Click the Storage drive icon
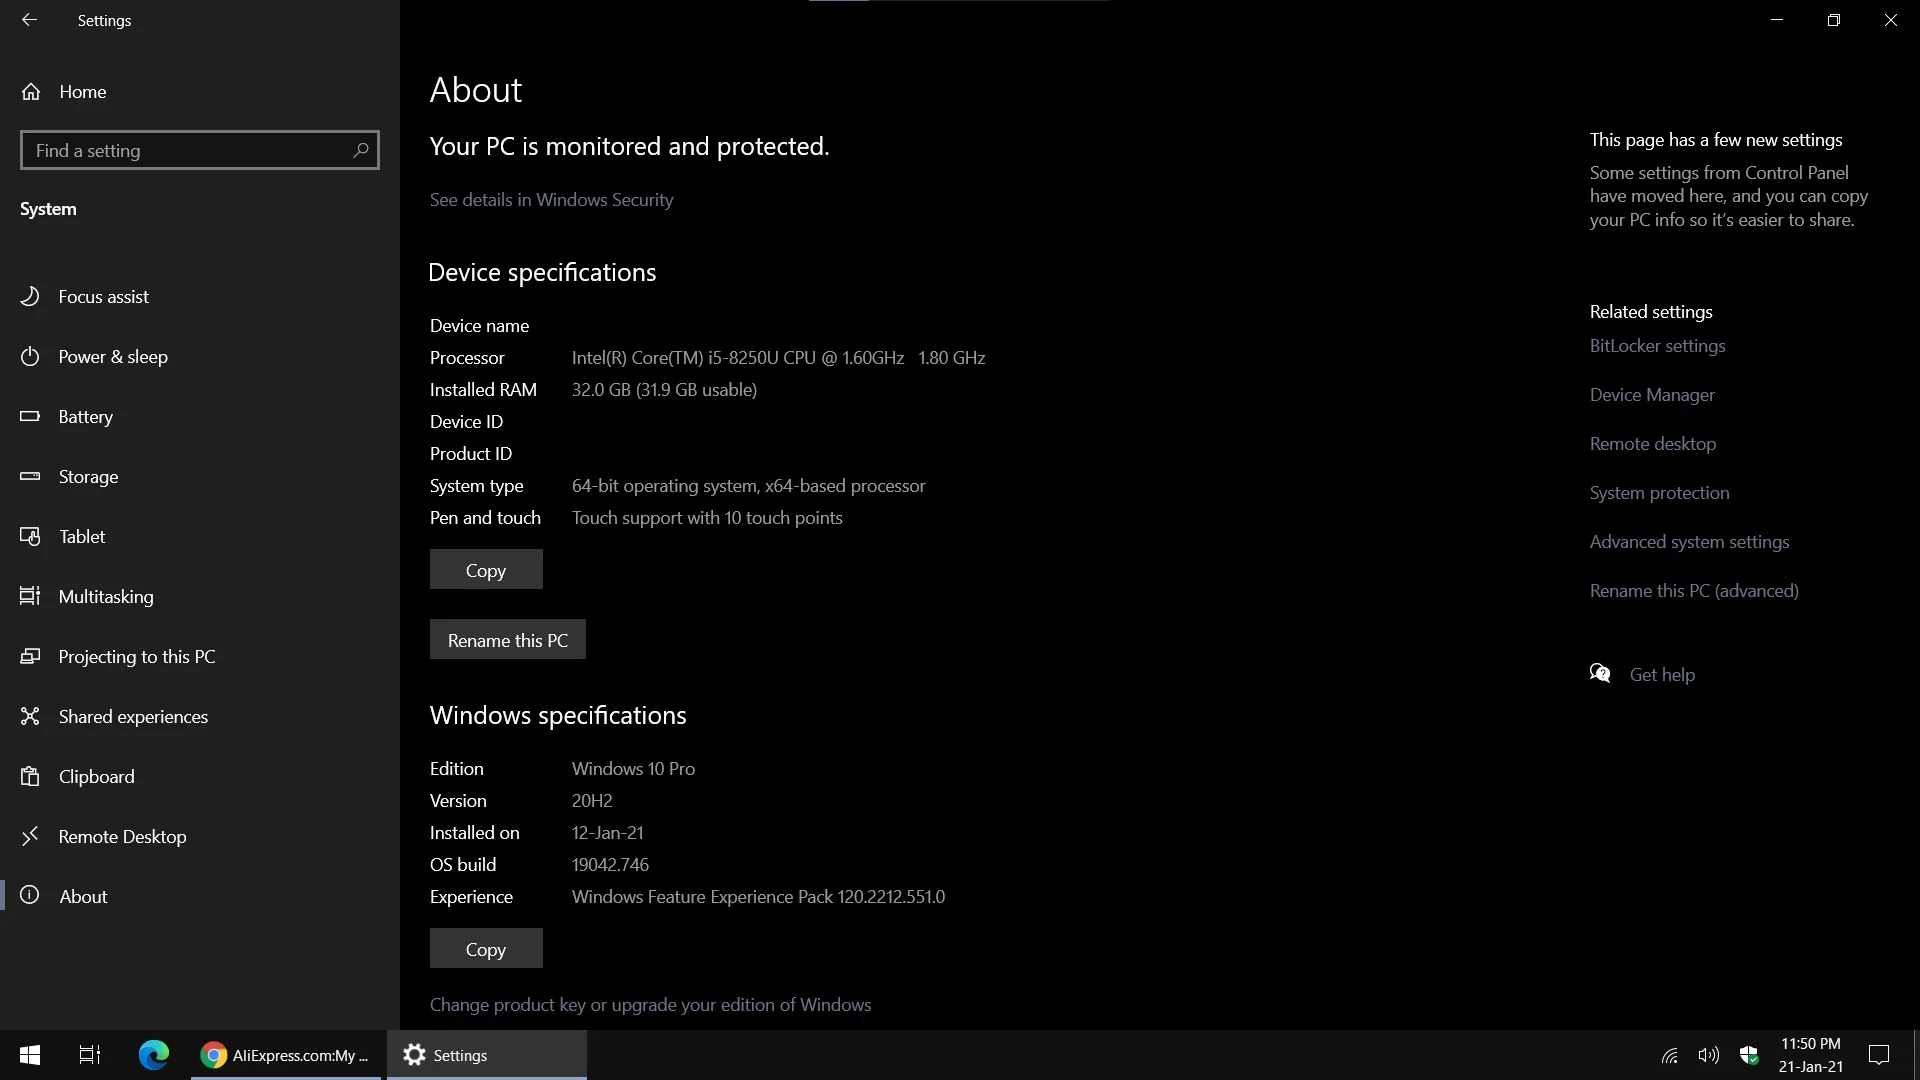 tap(30, 476)
